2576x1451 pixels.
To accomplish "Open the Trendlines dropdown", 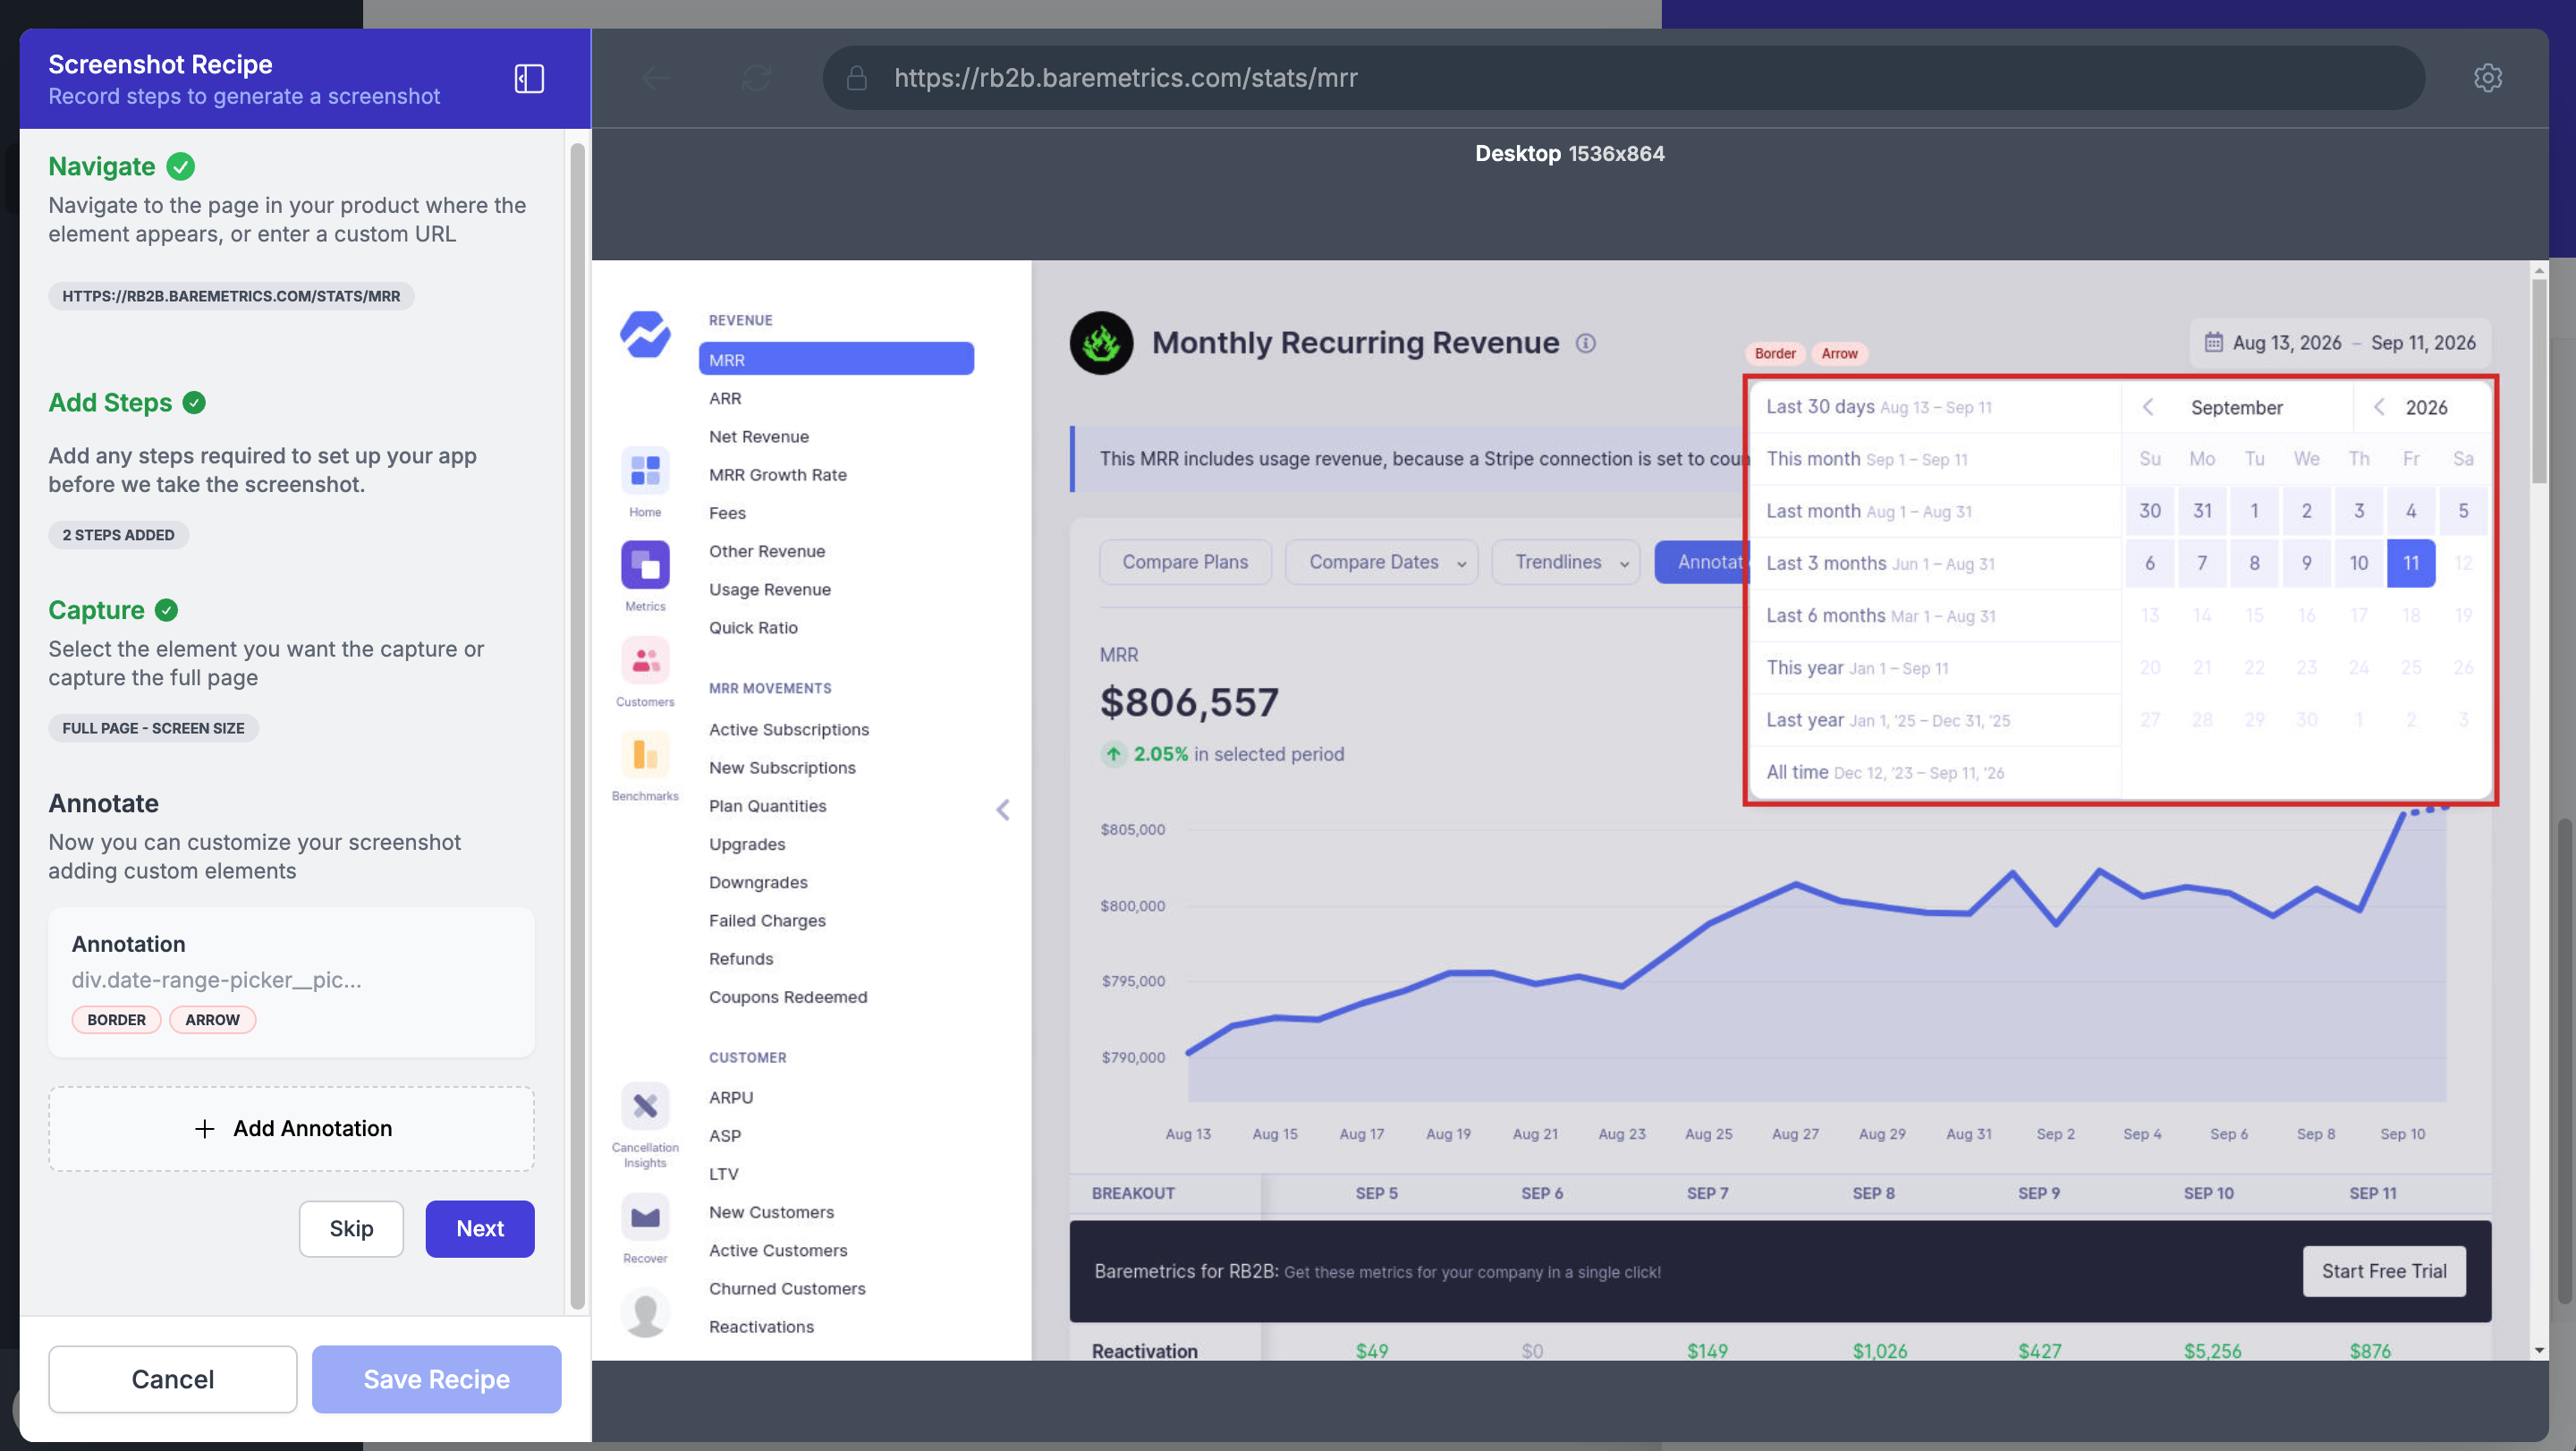I will (1565, 562).
